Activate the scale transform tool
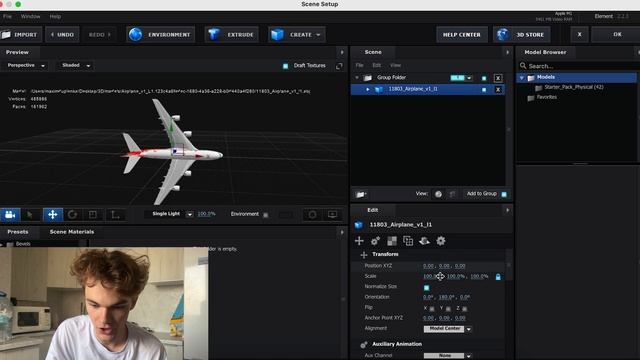 point(93,215)
